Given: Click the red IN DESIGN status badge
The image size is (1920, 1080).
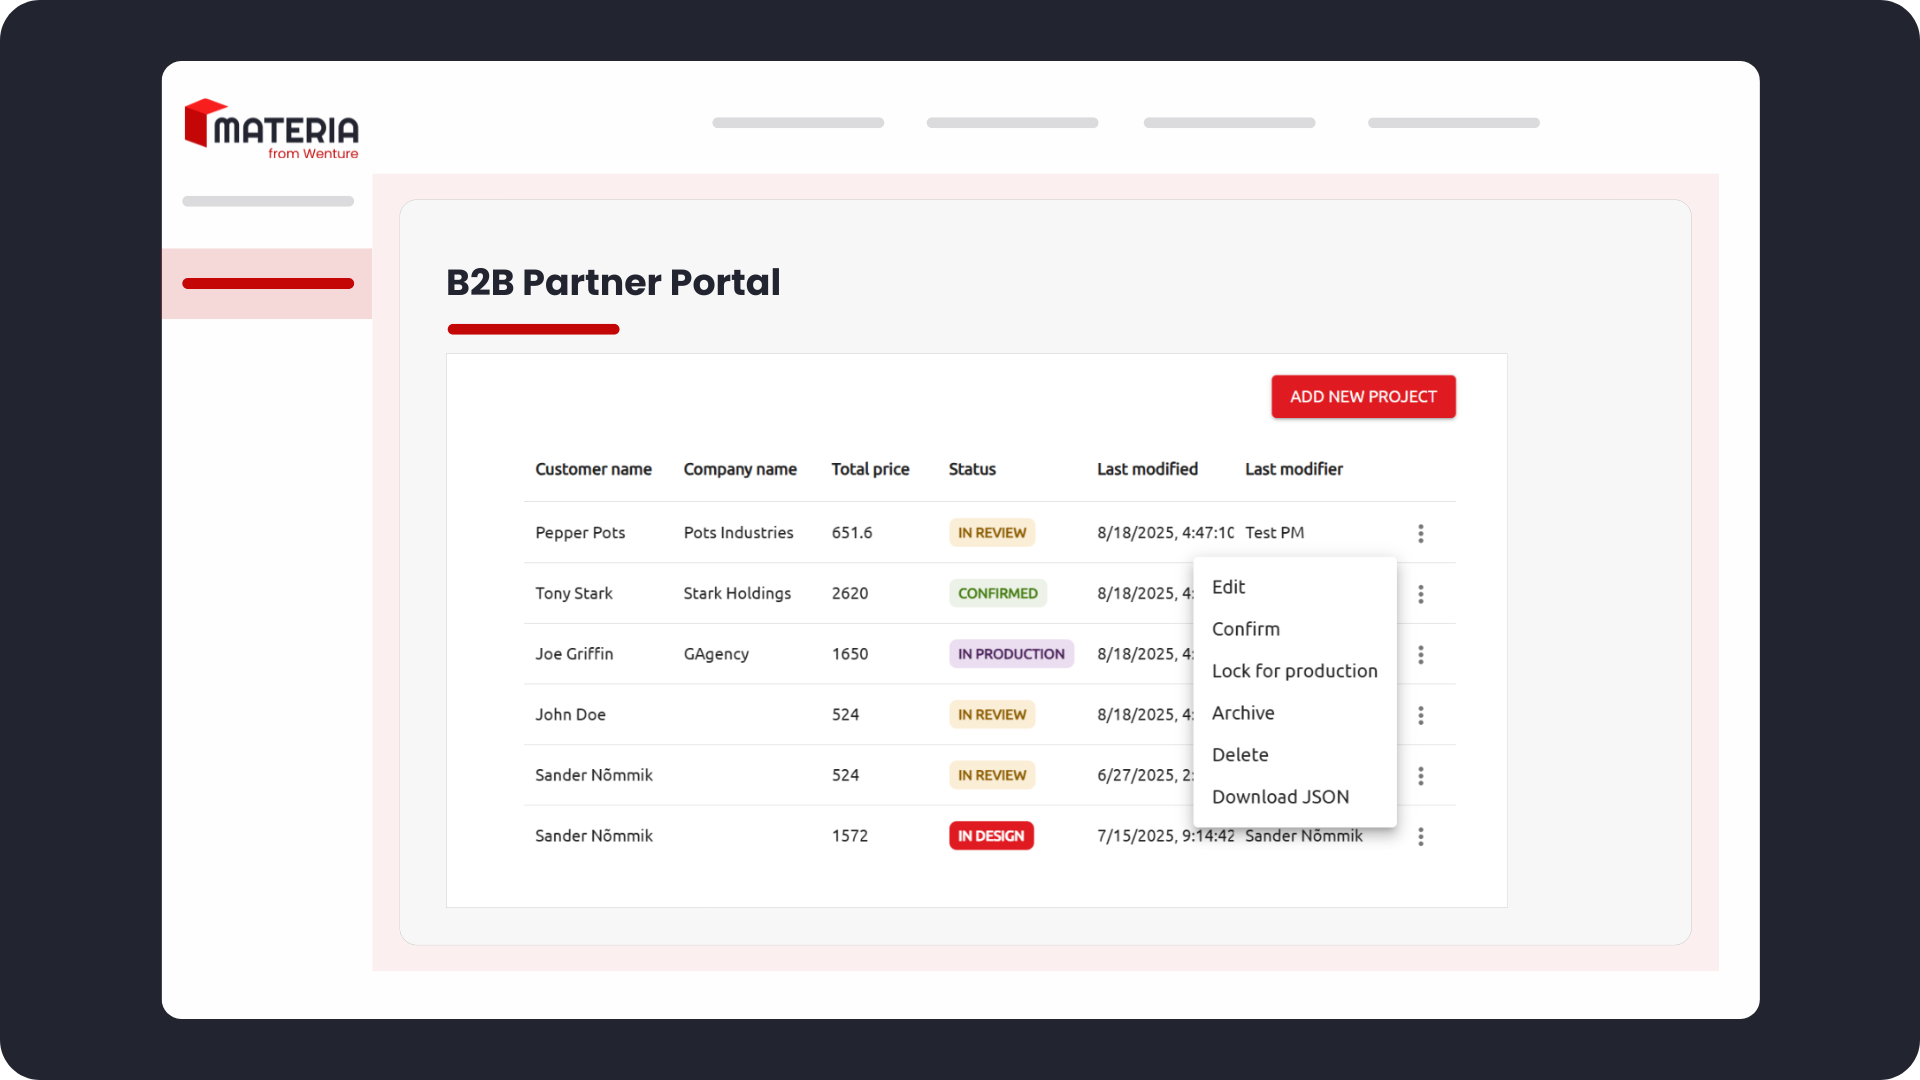Looking at the screenshot, I should pos(990,836).
